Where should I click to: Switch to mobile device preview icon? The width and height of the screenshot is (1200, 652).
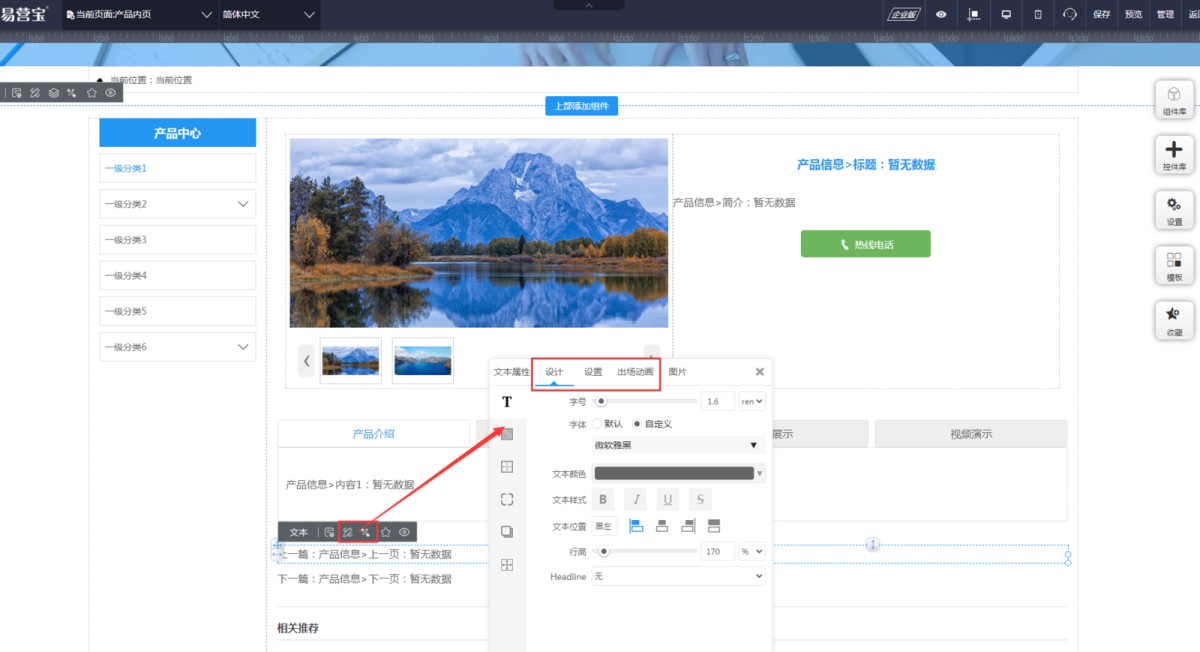coord(1037,14)
